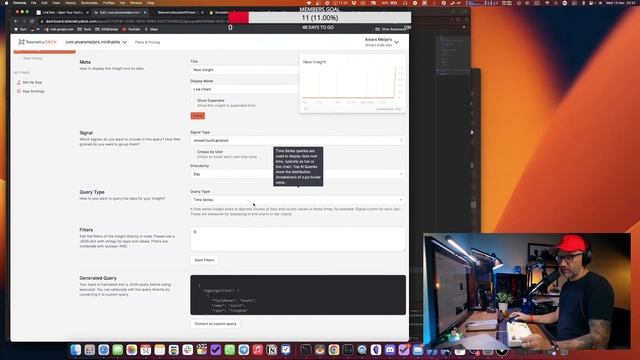This screenshot has height=360, width=640.
Task: Click the TelemetryDeck logo
Action: point(38,42)
